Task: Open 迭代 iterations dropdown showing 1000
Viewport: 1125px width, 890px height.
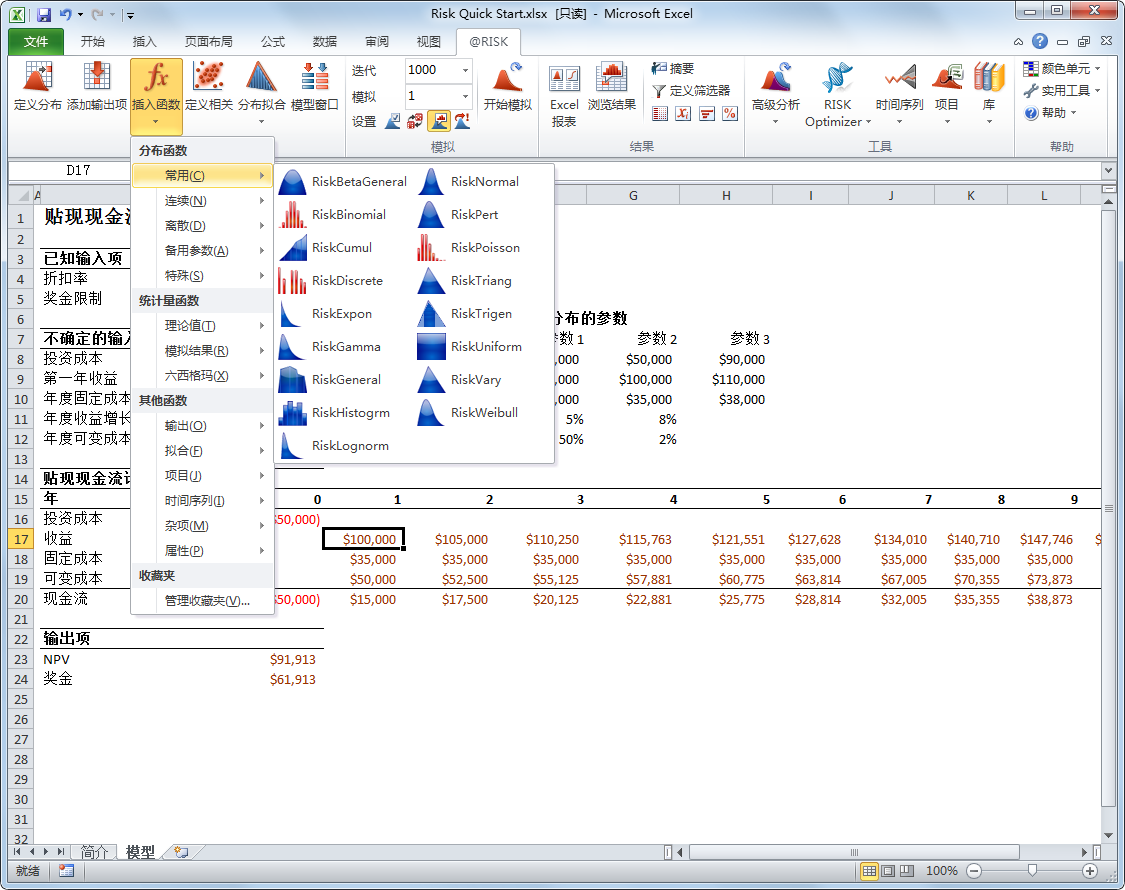Action: tap(465, 70)
